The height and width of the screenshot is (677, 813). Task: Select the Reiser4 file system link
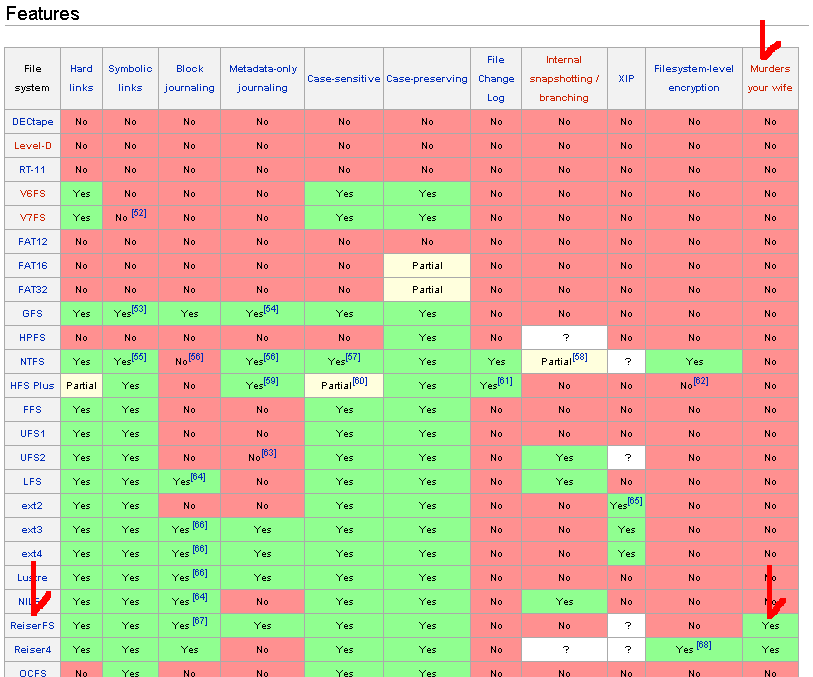tap(32, 649)
